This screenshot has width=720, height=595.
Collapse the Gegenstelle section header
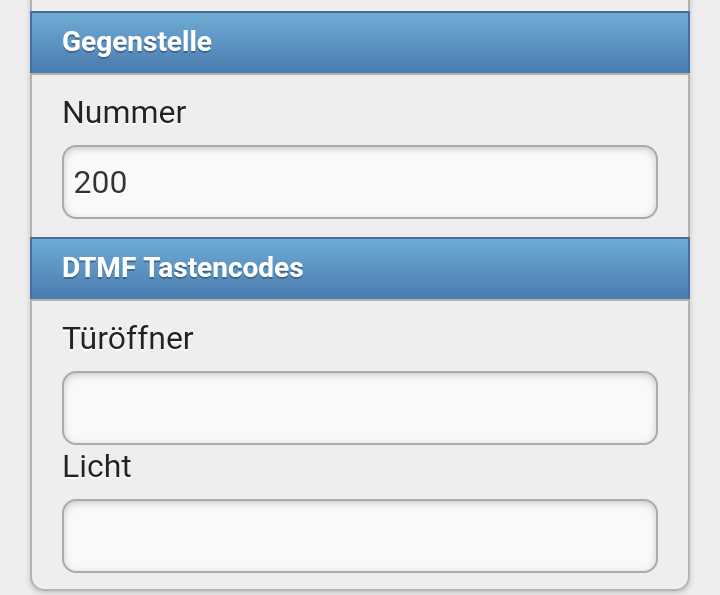tap(360, 42)
